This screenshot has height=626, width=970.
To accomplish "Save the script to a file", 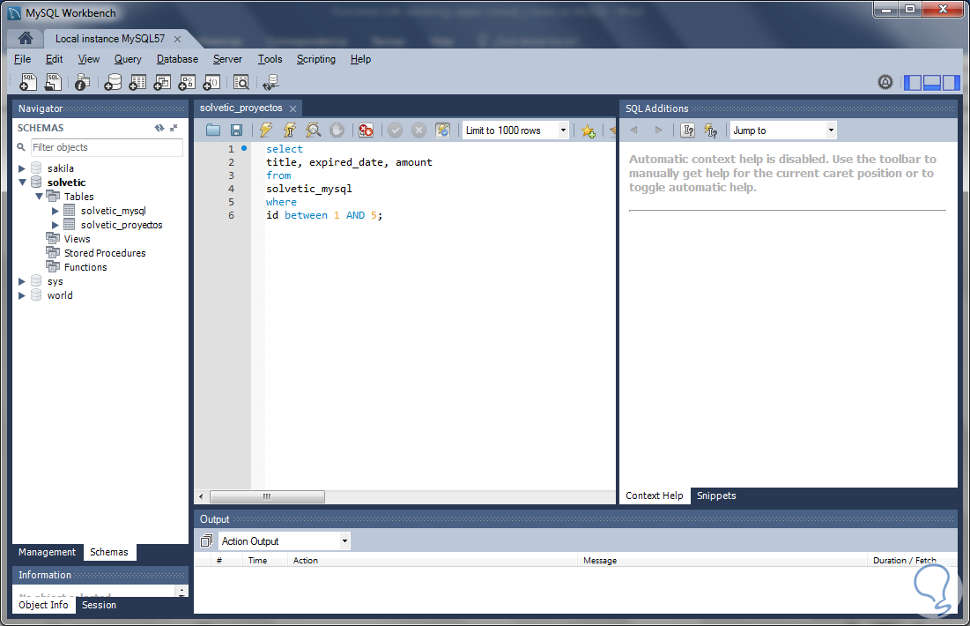I will click(x=236, y=130).
